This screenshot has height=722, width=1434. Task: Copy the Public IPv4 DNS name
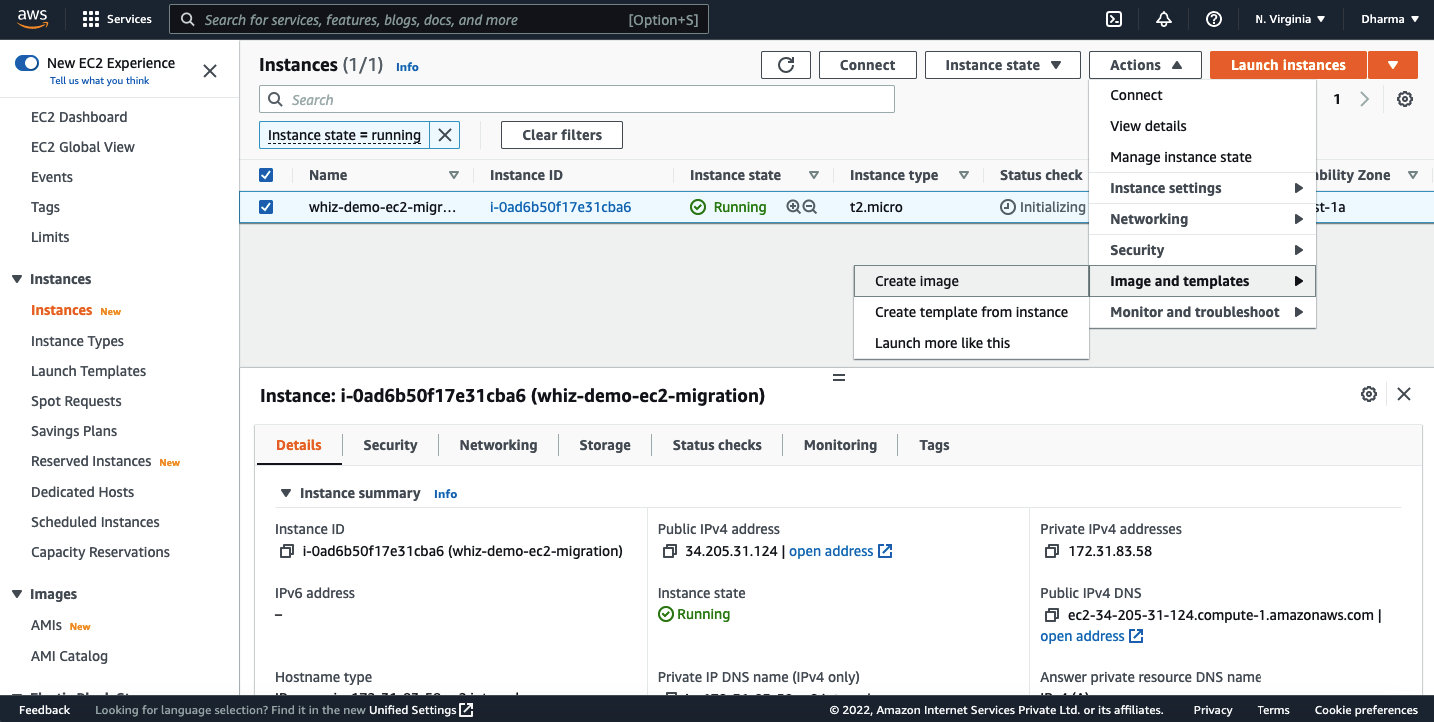point(1052,615)
